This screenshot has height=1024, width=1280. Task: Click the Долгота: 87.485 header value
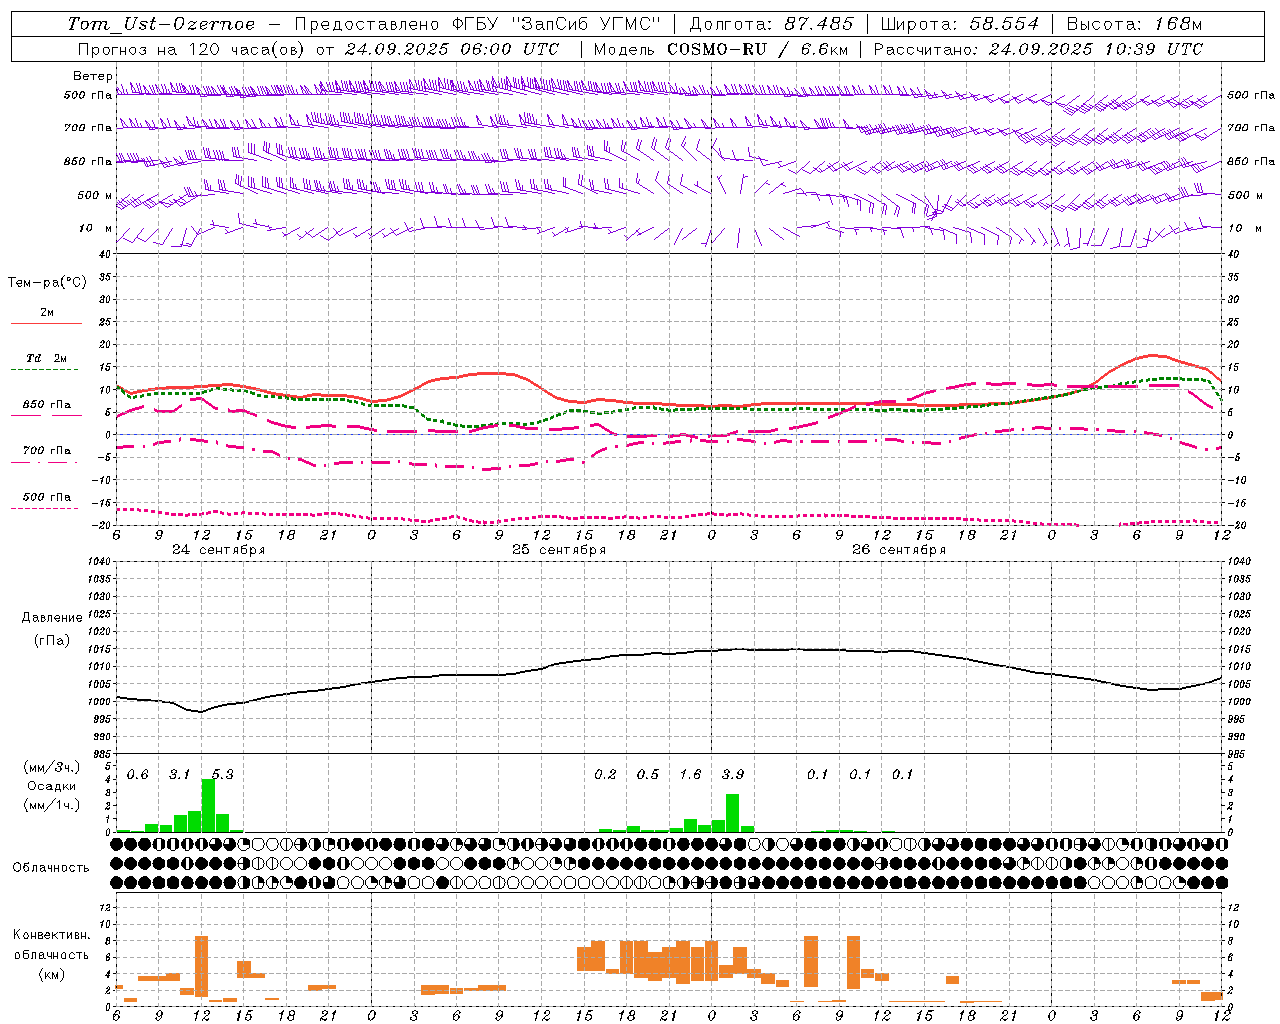tap(772, 24)
